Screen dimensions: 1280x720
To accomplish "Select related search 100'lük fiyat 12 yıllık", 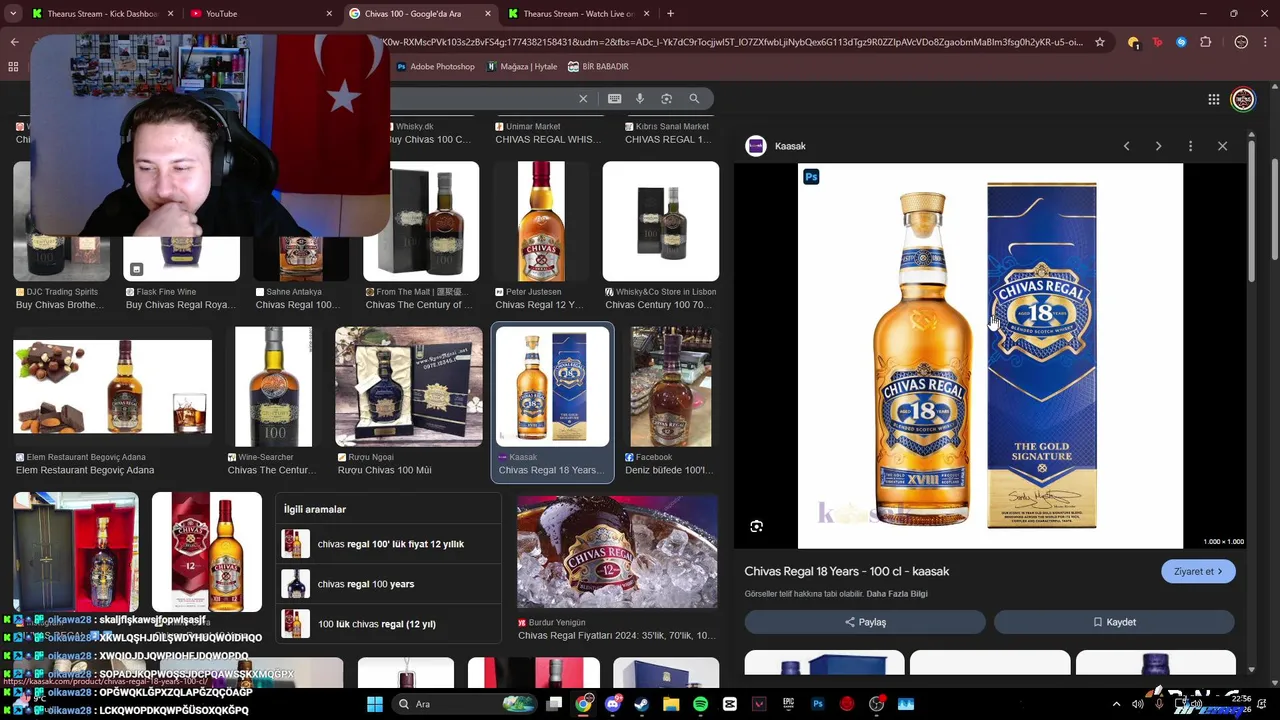I will coord(388,544).
